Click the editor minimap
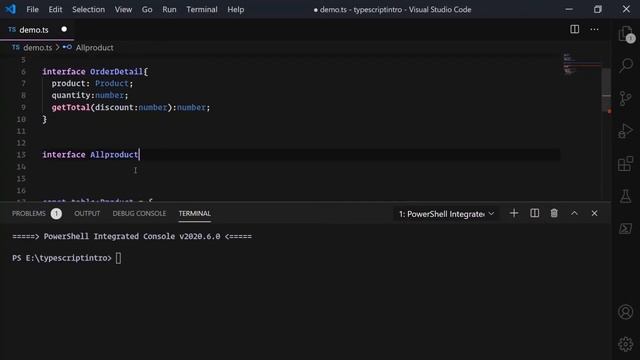Screen dimensions: 640x360 tap(581, 64)
